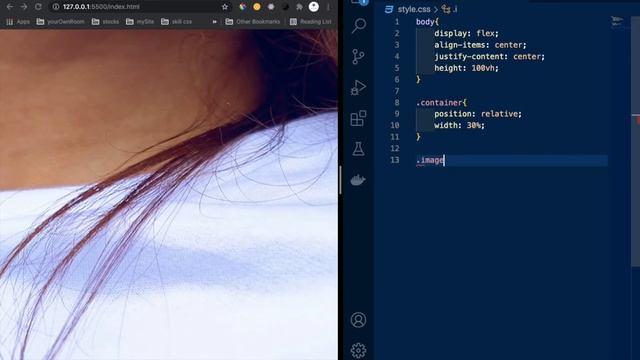The width and height of the screenshot is (640, 360).
Task: Open Testing flask icon in activity bar
Action: 358,149
